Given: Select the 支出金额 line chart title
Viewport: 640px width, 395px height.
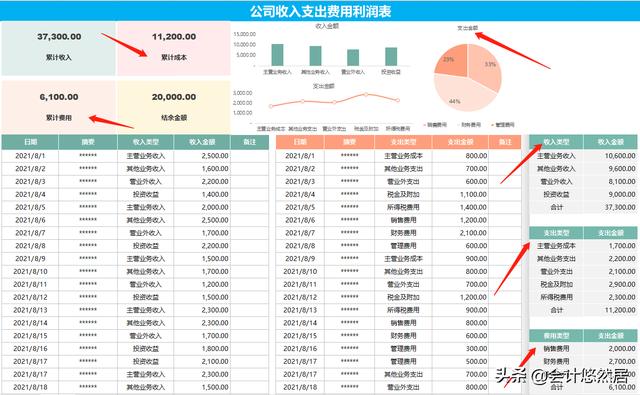Looking at the screenshot, I should tap(324, 86).
